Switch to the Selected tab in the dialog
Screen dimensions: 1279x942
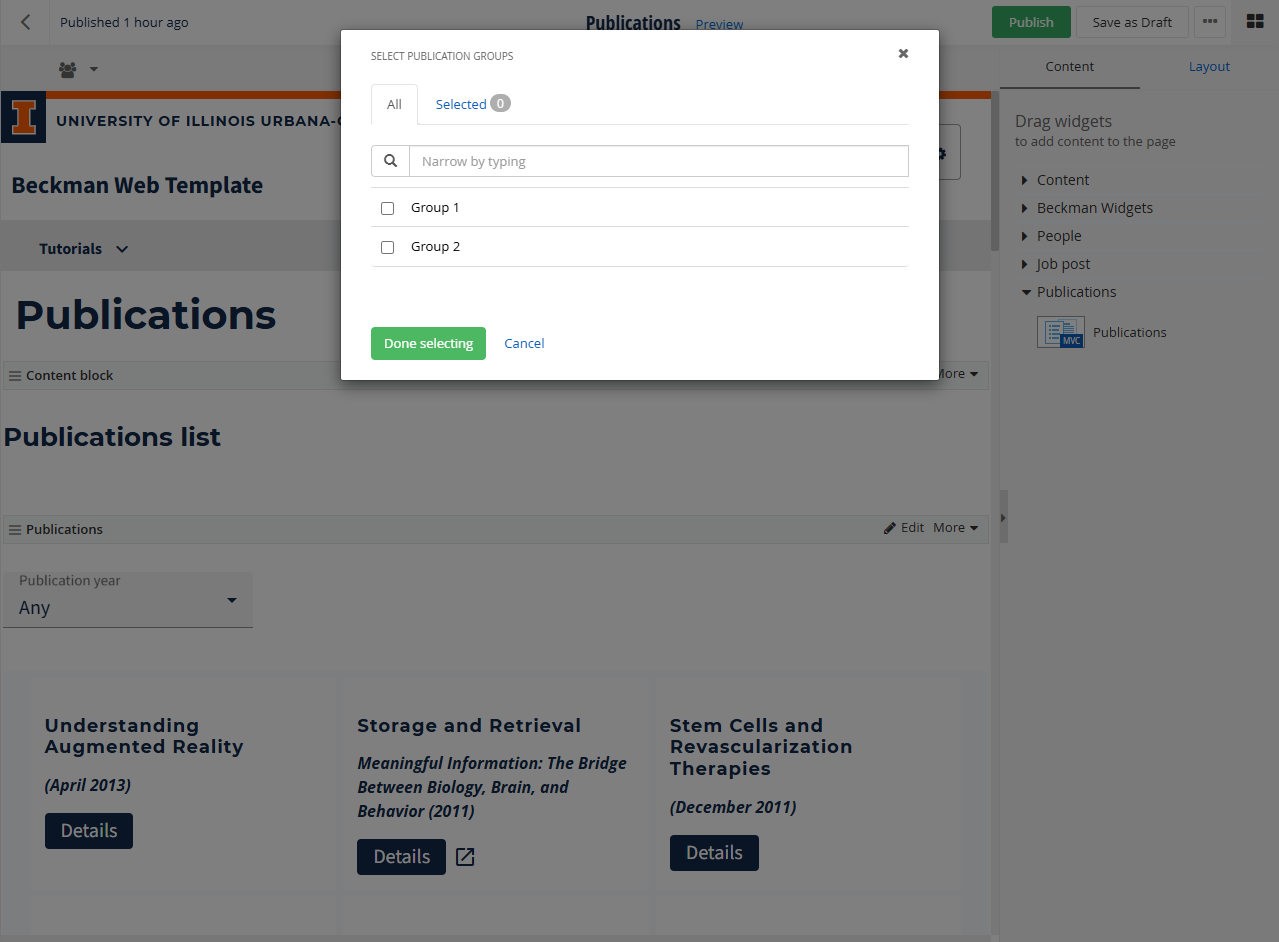pos(460,104)
